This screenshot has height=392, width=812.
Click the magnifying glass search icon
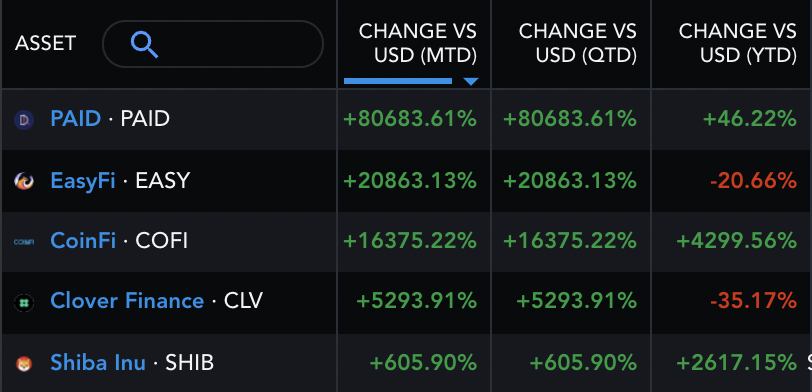(144, 45)
